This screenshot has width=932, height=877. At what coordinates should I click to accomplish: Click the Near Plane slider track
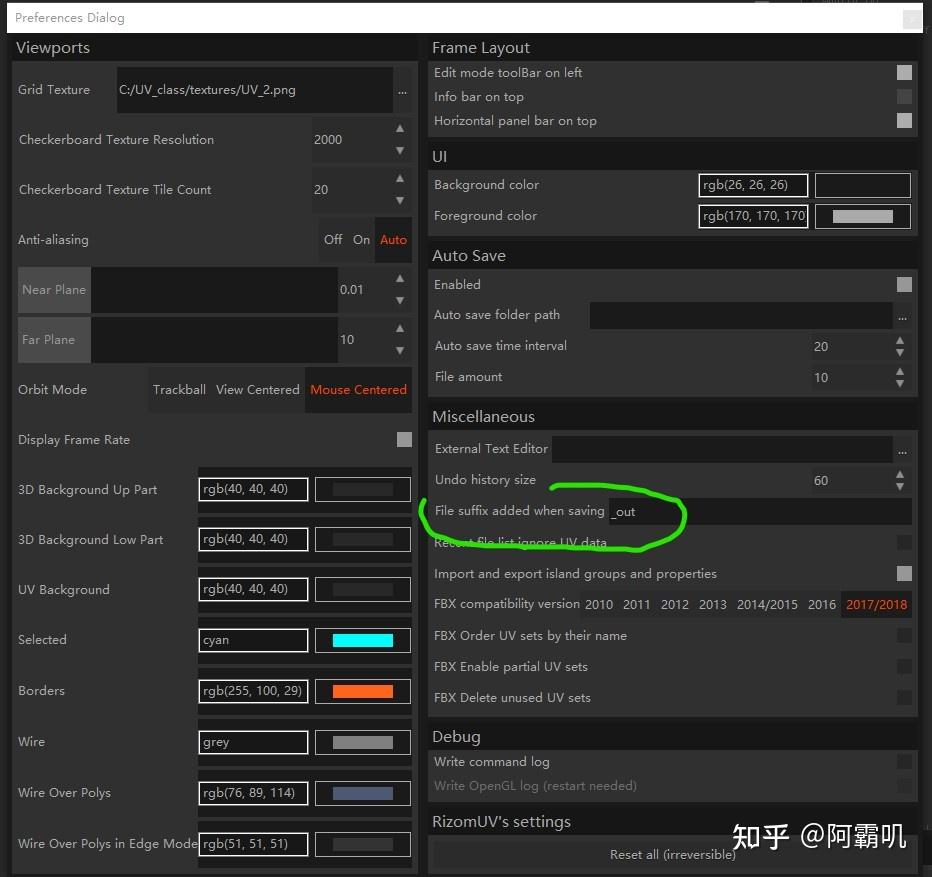point(214,290)
